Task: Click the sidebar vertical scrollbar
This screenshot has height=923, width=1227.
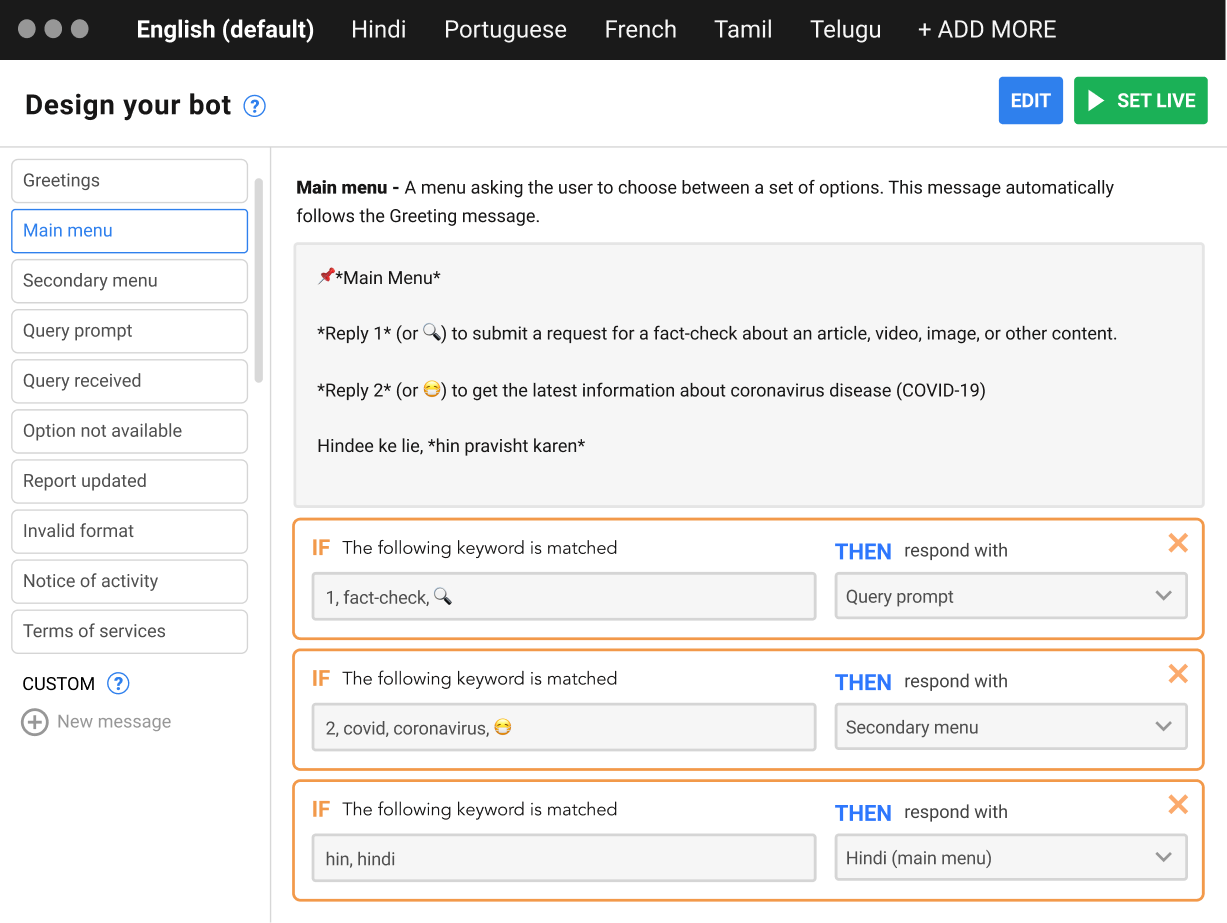Action: (x=259, y=280)
